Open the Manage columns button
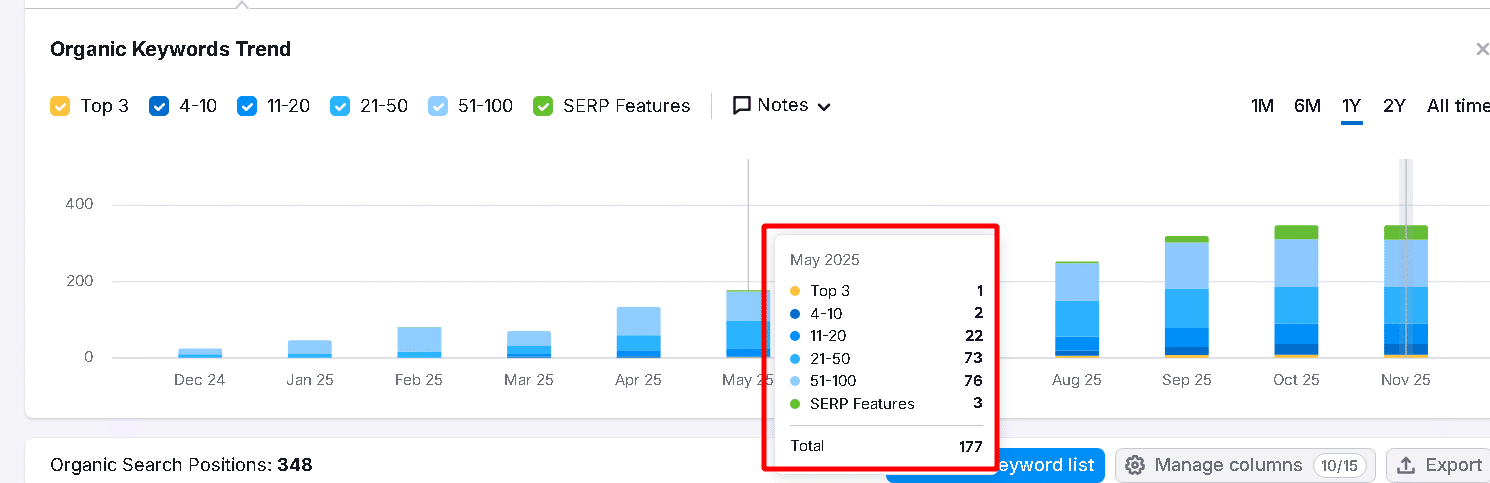 tap(1245, 465)
